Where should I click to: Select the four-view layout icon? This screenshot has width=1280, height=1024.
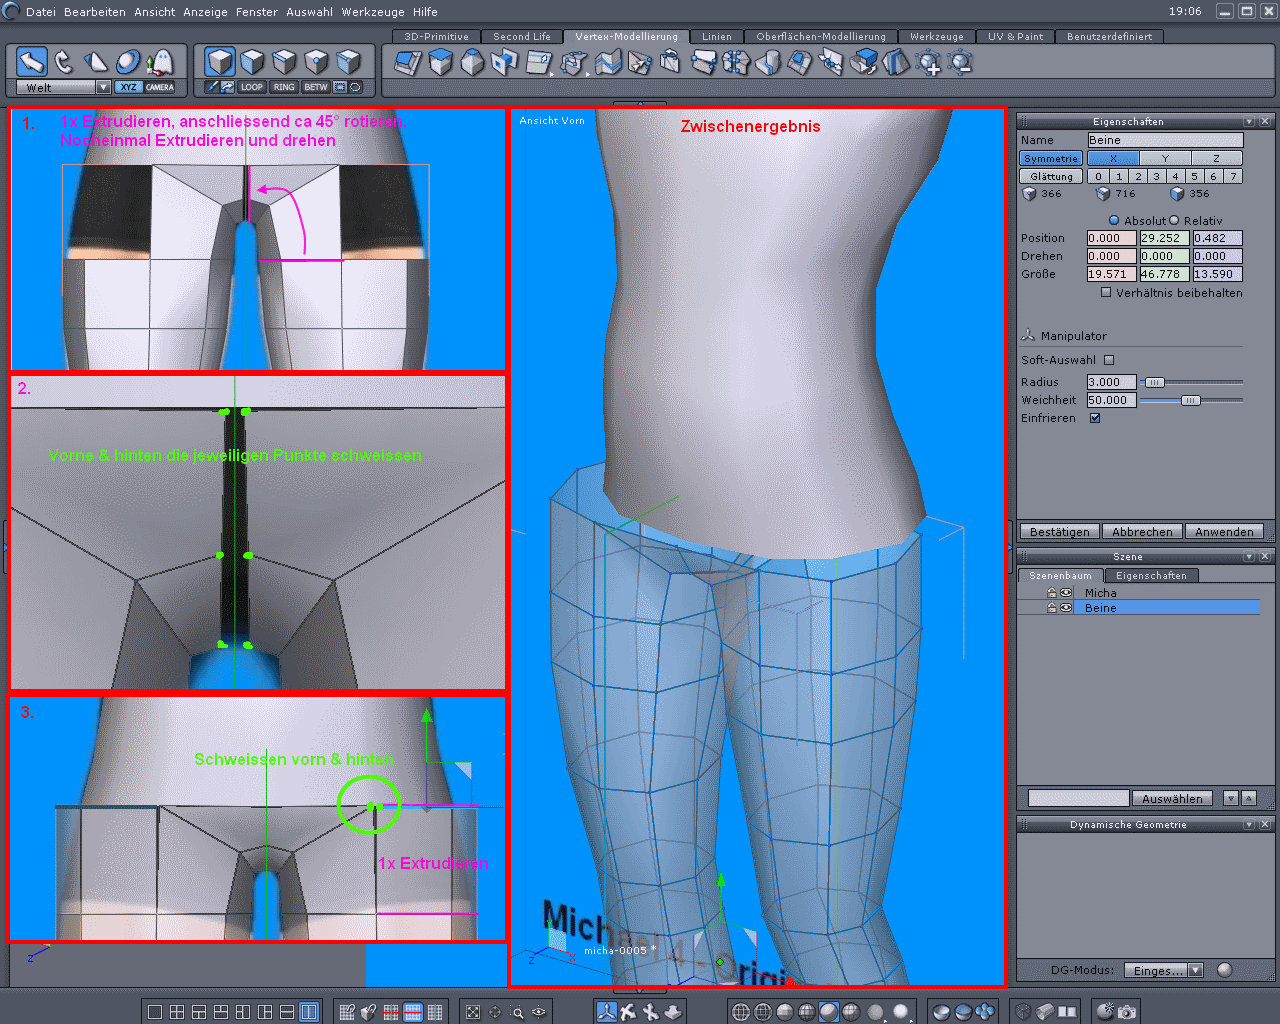[177, 1012]
